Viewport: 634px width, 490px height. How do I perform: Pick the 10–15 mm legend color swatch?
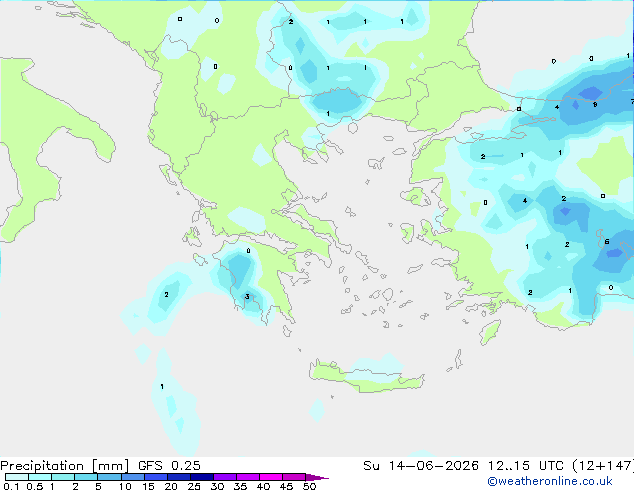coord(132,477)
